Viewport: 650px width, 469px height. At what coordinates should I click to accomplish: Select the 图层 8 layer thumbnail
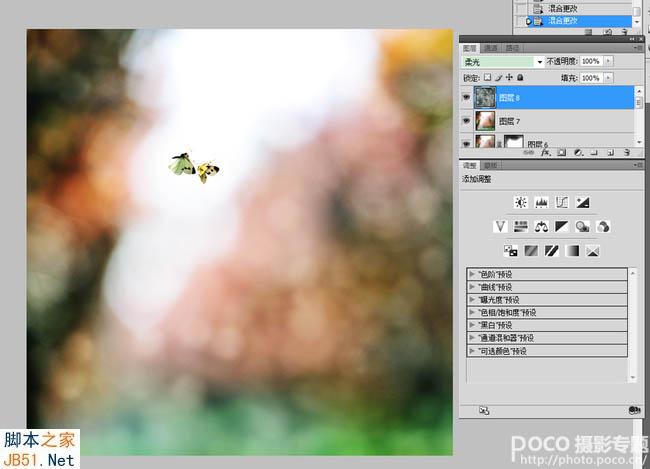pyautogui.click(x=485, y=97)
